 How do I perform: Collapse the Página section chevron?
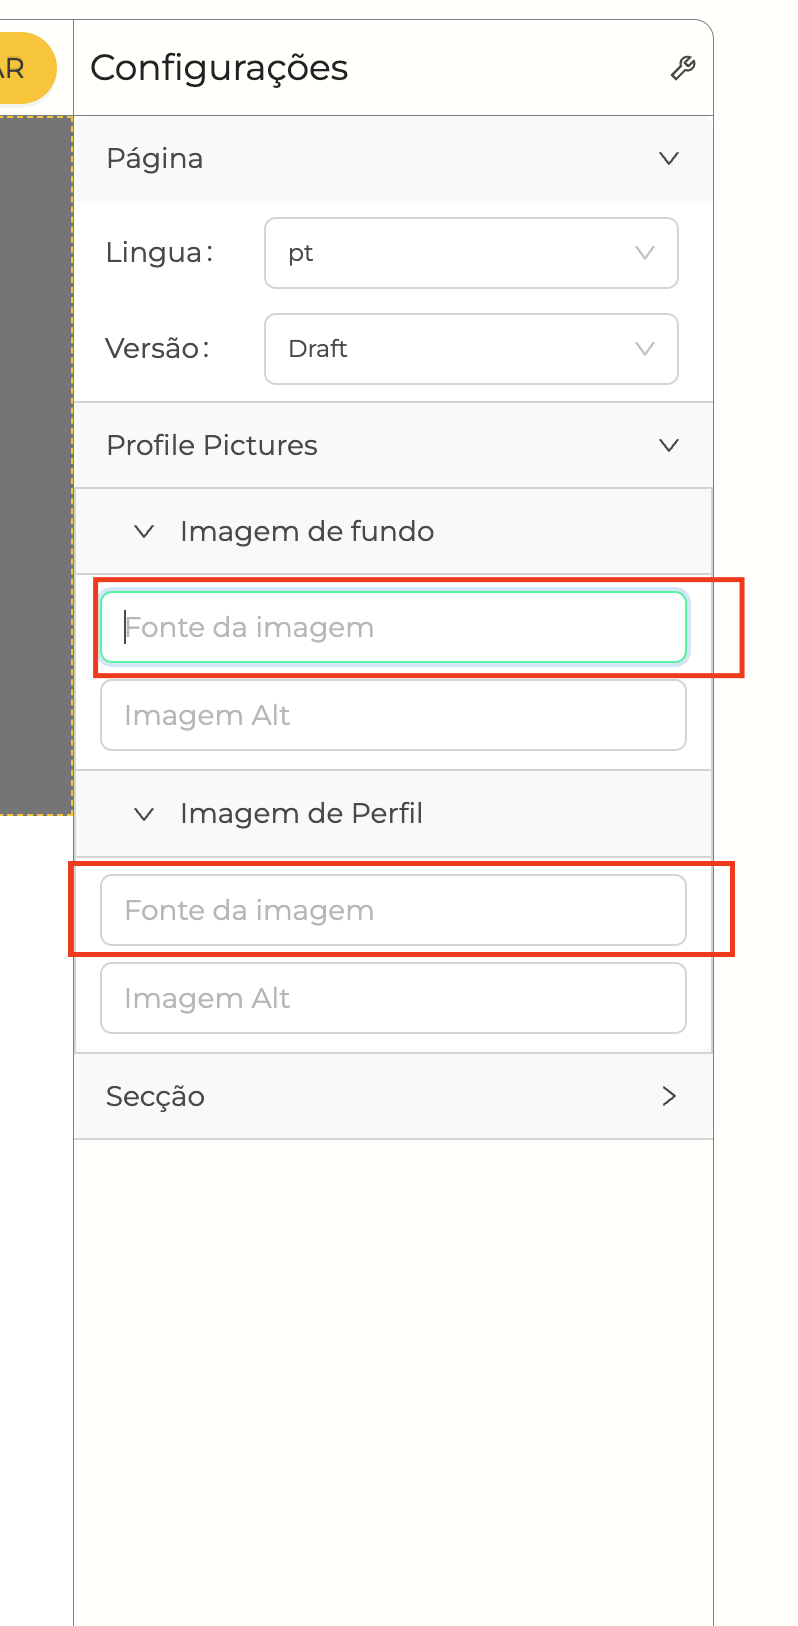pyautogui.click(x=669, y=158)
